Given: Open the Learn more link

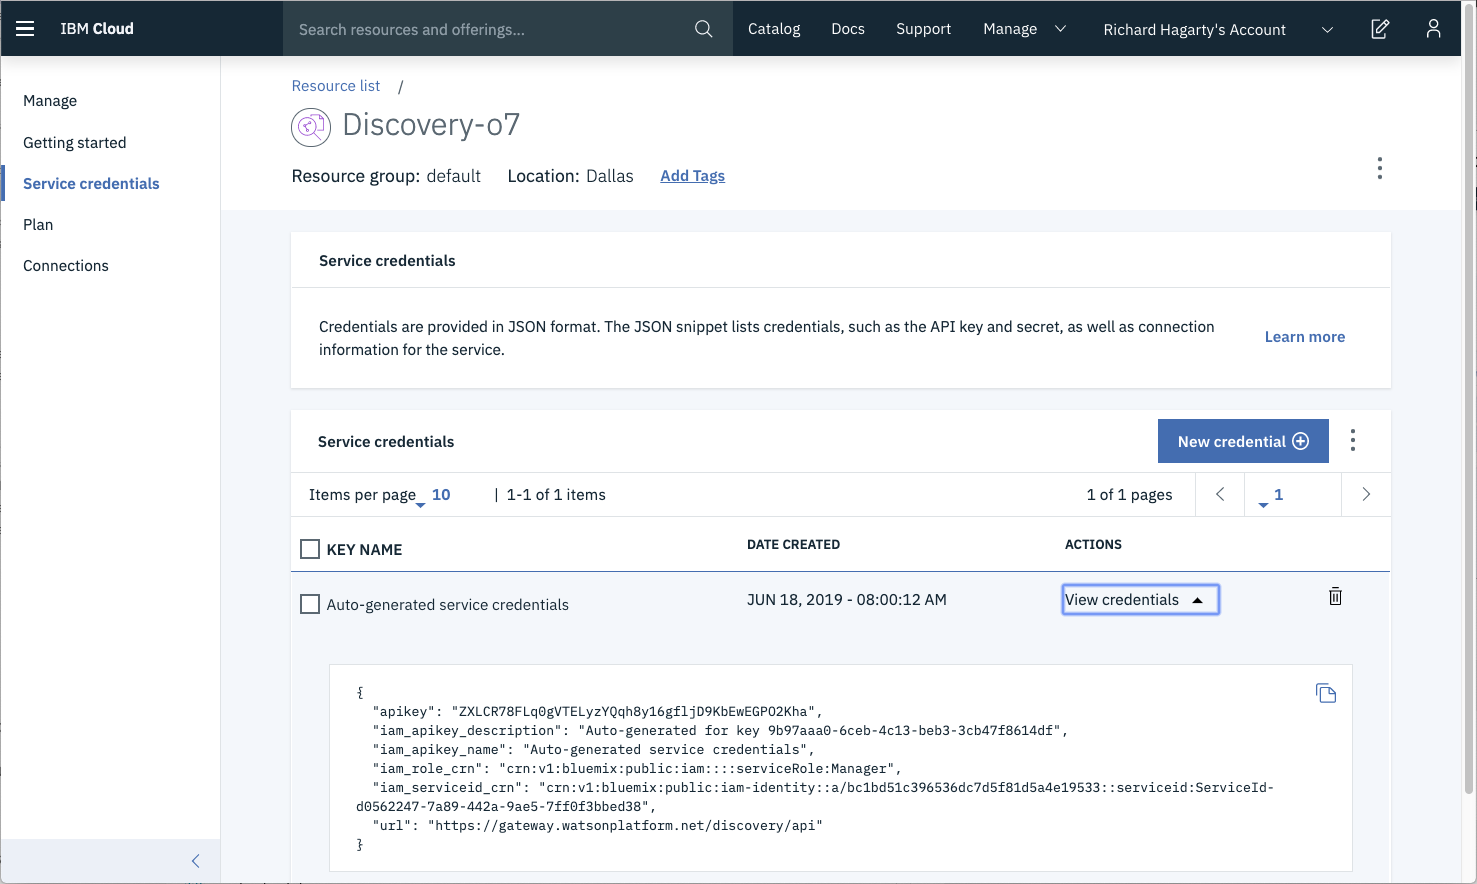Looking at the screenshot, I should click(1305, 337).
